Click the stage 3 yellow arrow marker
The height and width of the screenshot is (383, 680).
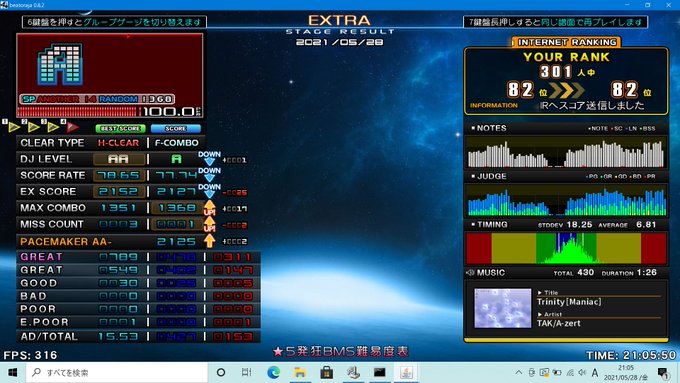pos(53,127)
